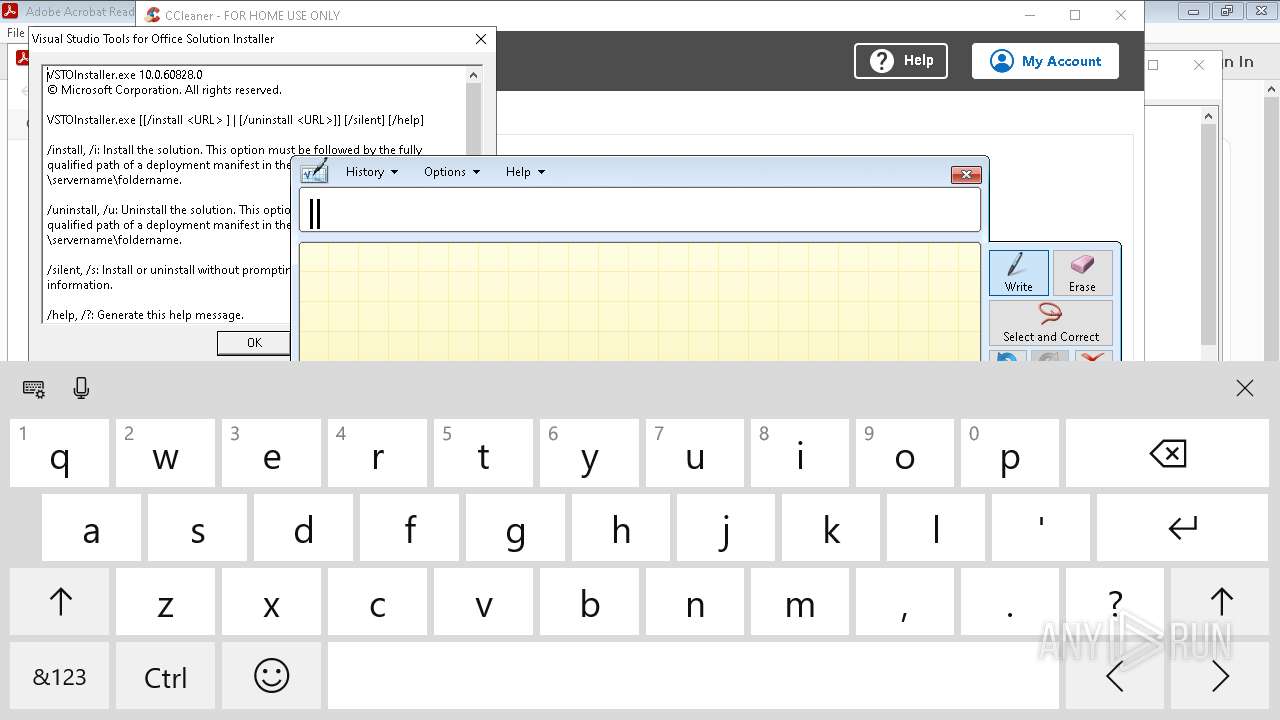Choose the Select and Correct lasso tool

[1051, 323]
